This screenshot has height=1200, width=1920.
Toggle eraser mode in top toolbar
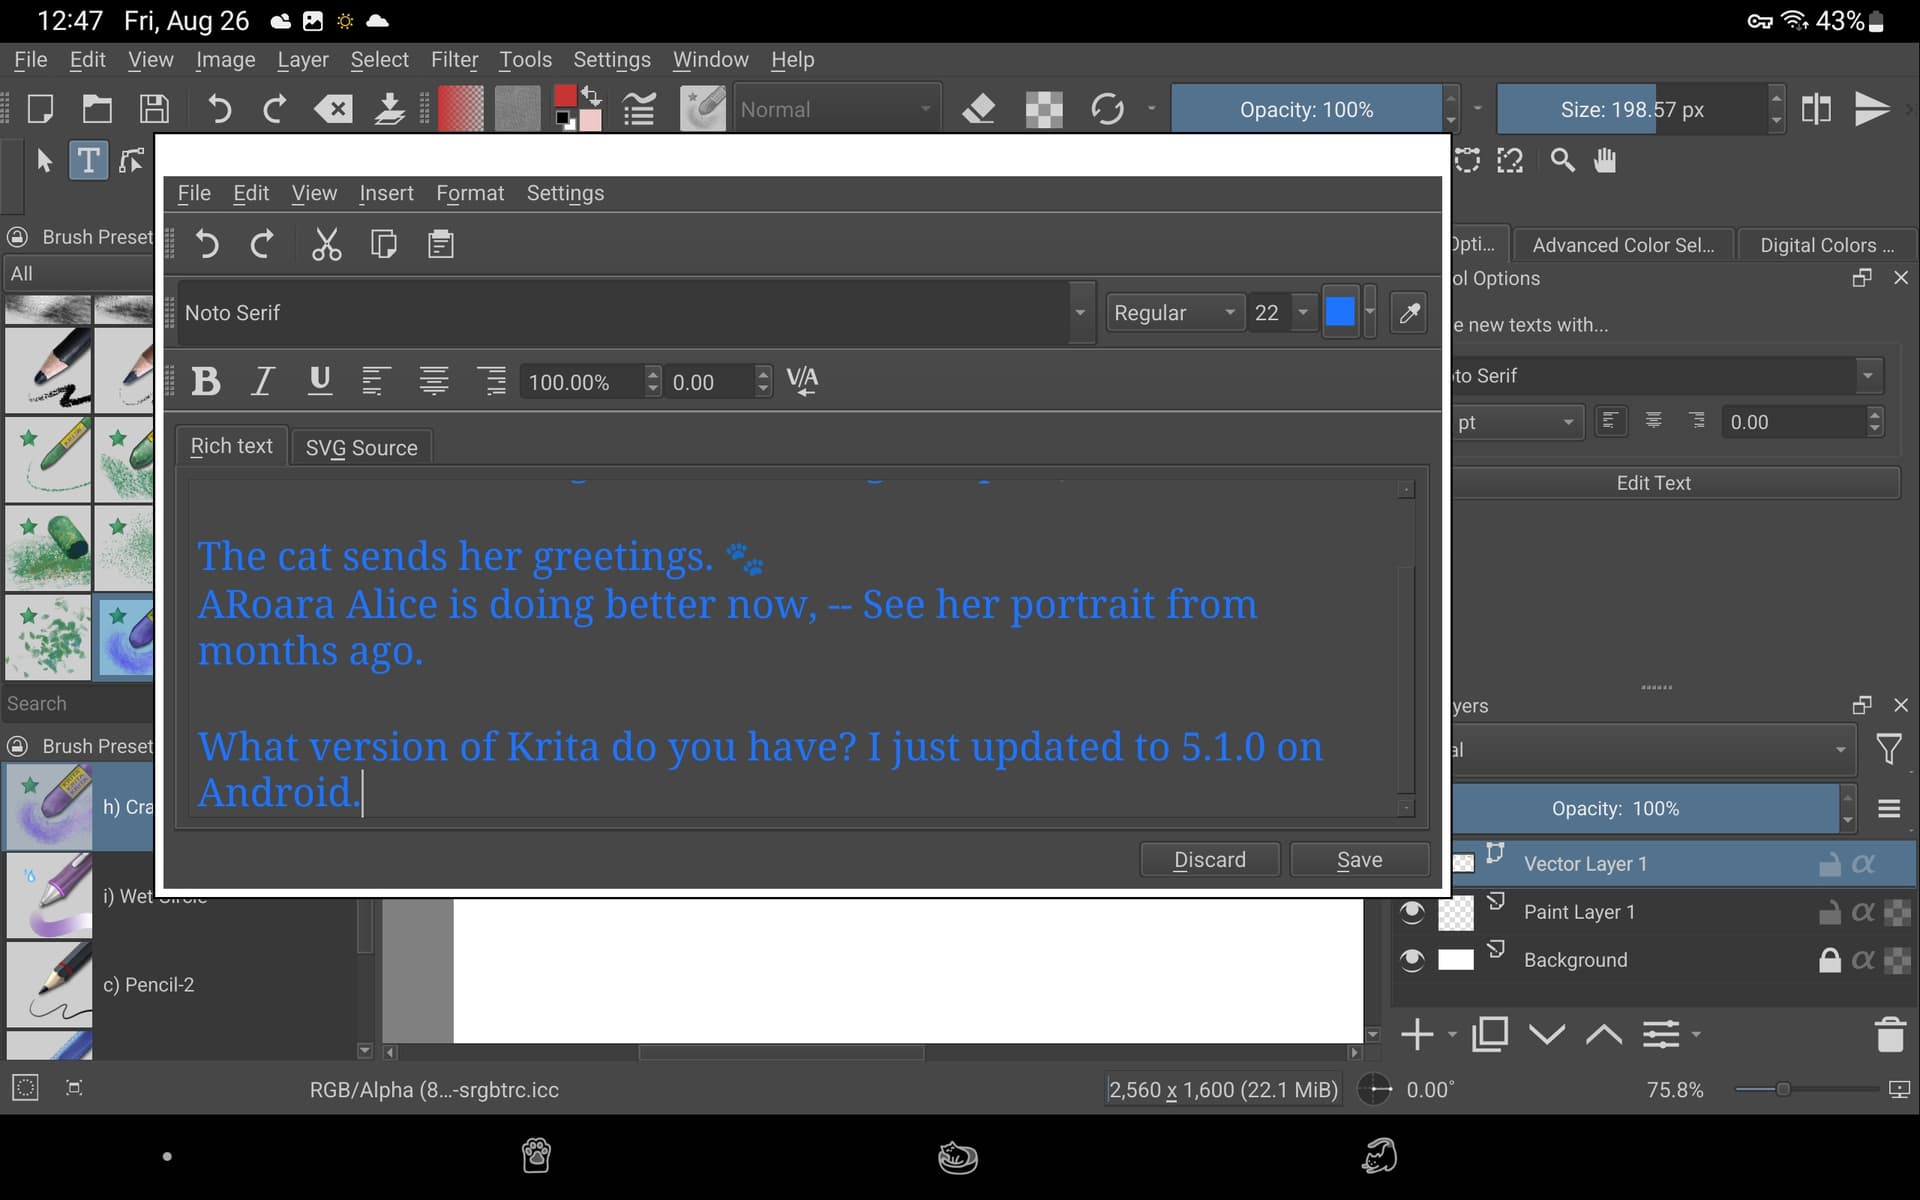click(x=978, y=109)
